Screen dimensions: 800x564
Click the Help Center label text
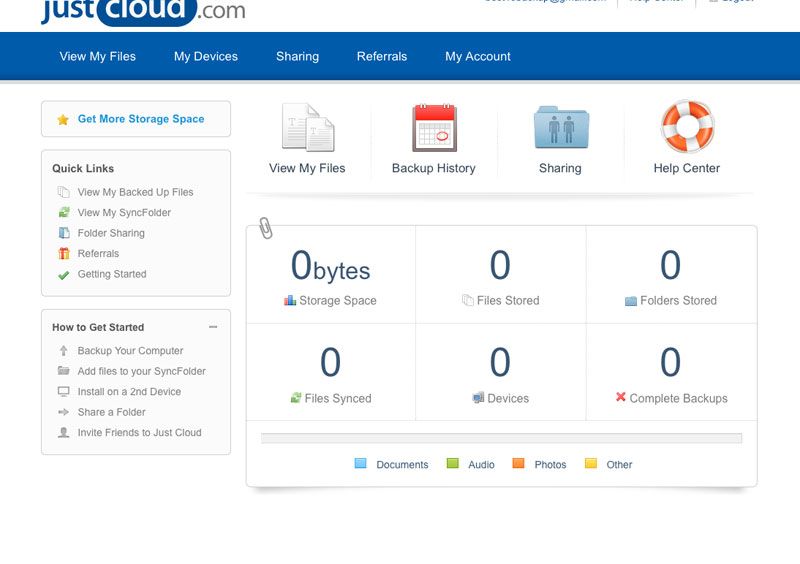coord(687,168)
